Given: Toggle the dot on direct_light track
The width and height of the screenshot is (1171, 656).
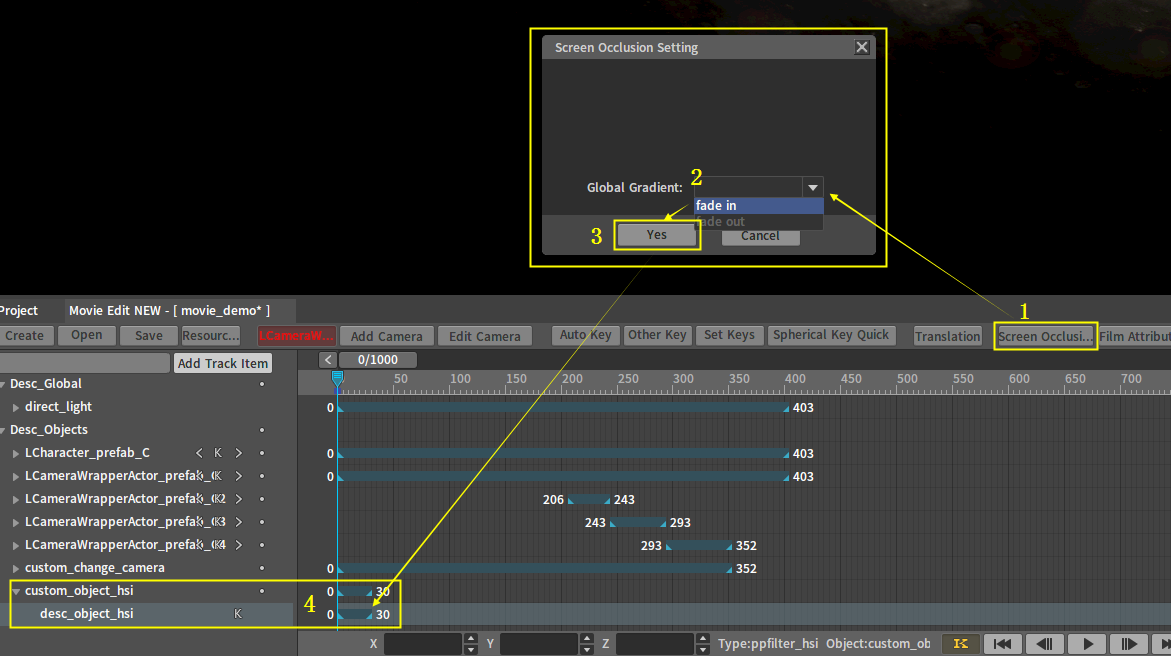Looking at the screenshot, I should [x=262, y=407].
